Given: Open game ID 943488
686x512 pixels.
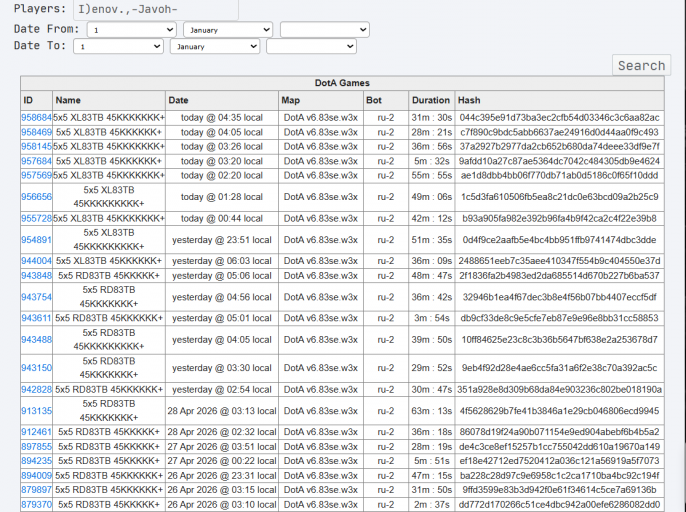Looking at the screenshot, I should 36,340.
